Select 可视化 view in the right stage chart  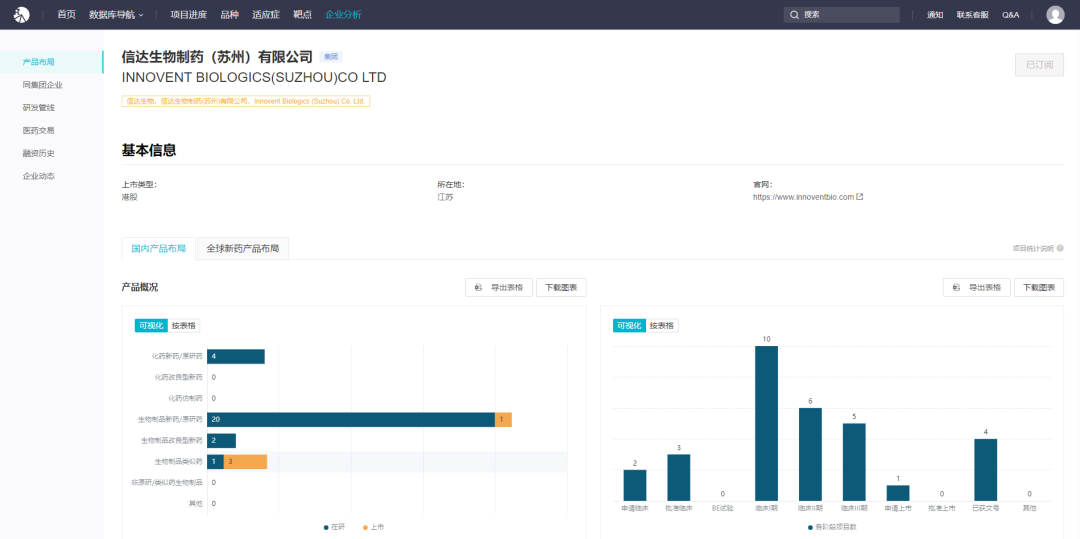(x=630, y=326)
